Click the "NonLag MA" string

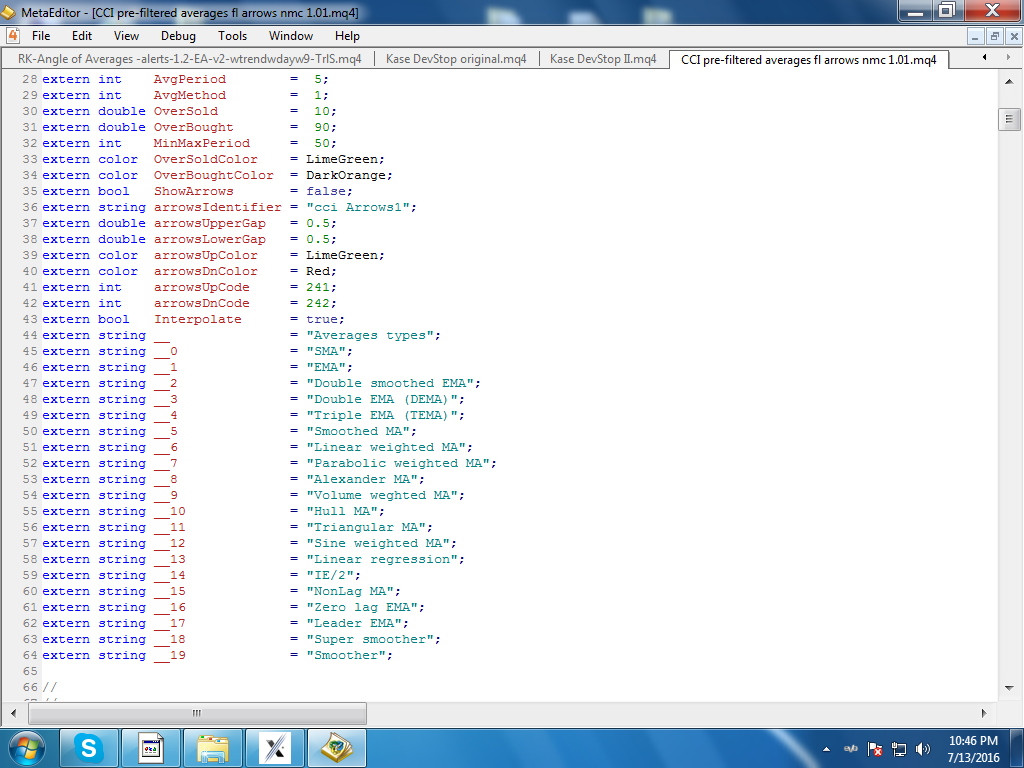coord(350,591)
